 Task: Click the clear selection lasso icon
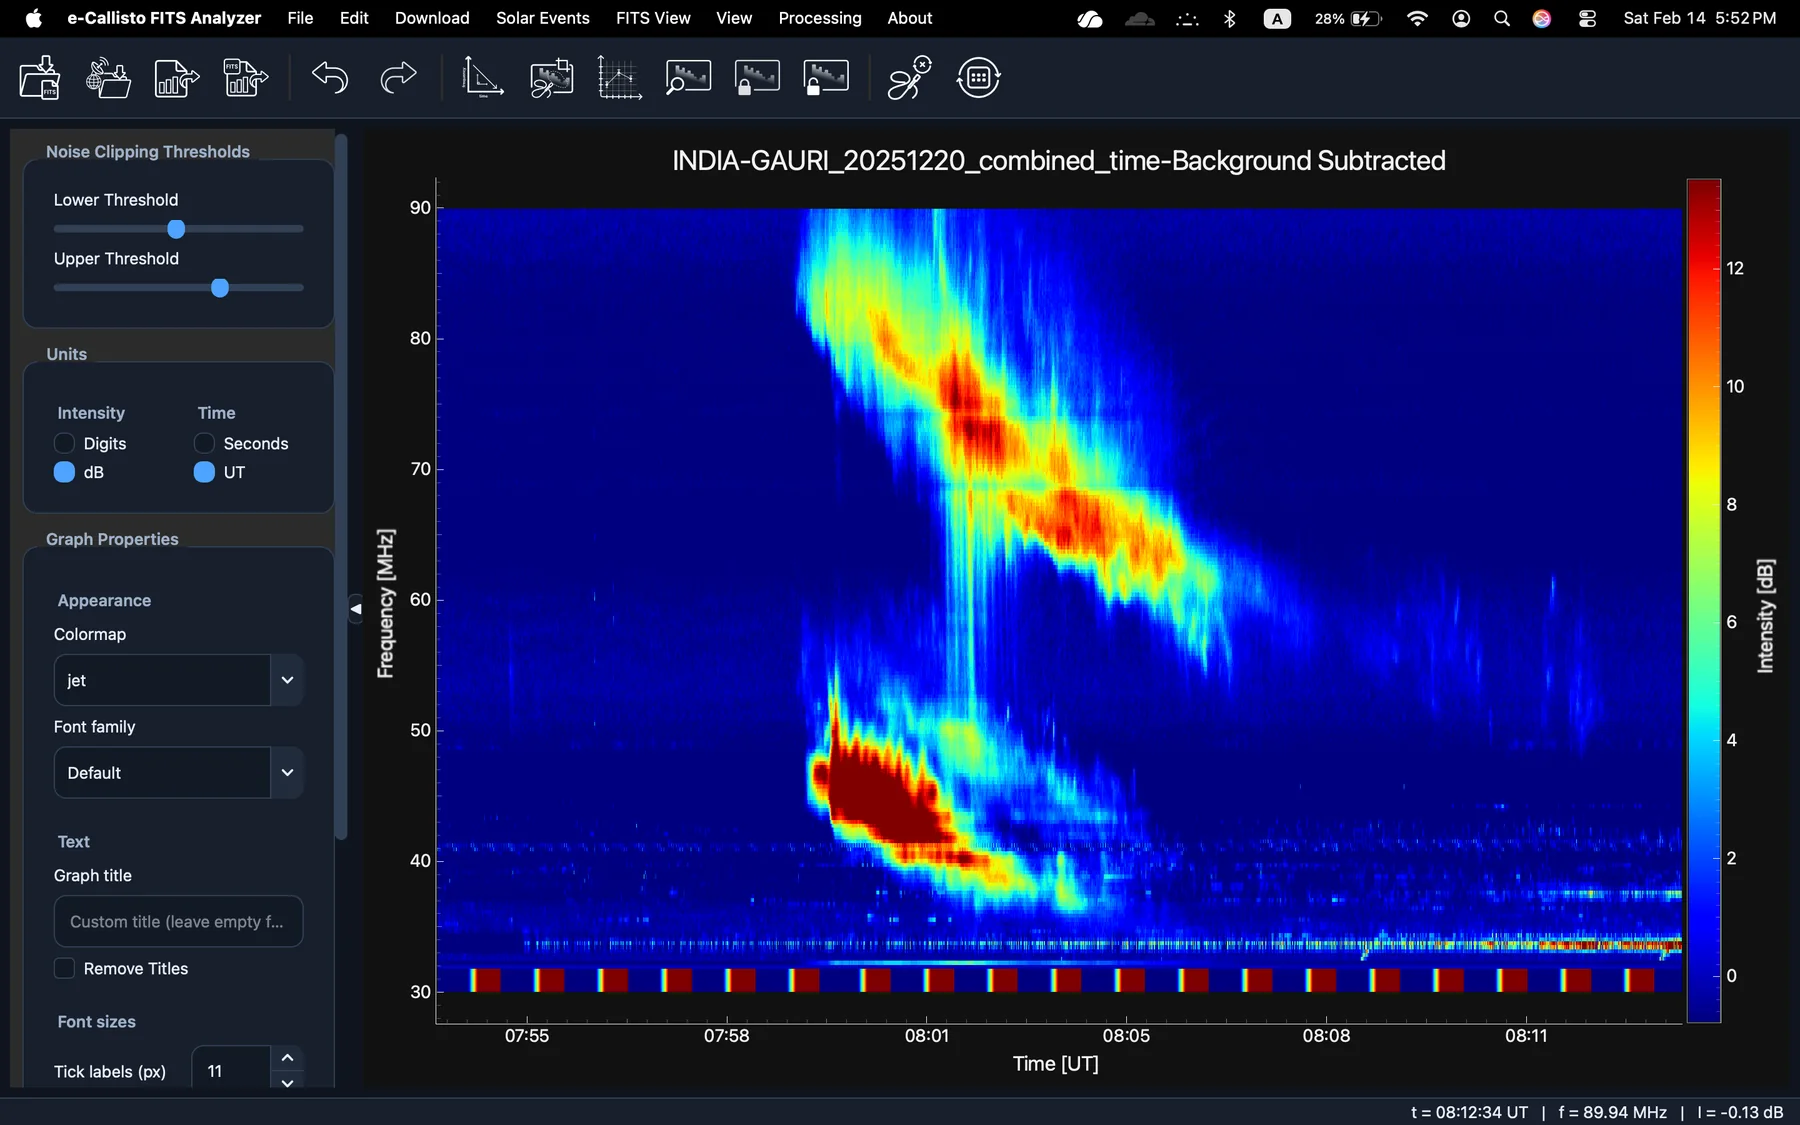pyautogui.click(x=910, y=78)
